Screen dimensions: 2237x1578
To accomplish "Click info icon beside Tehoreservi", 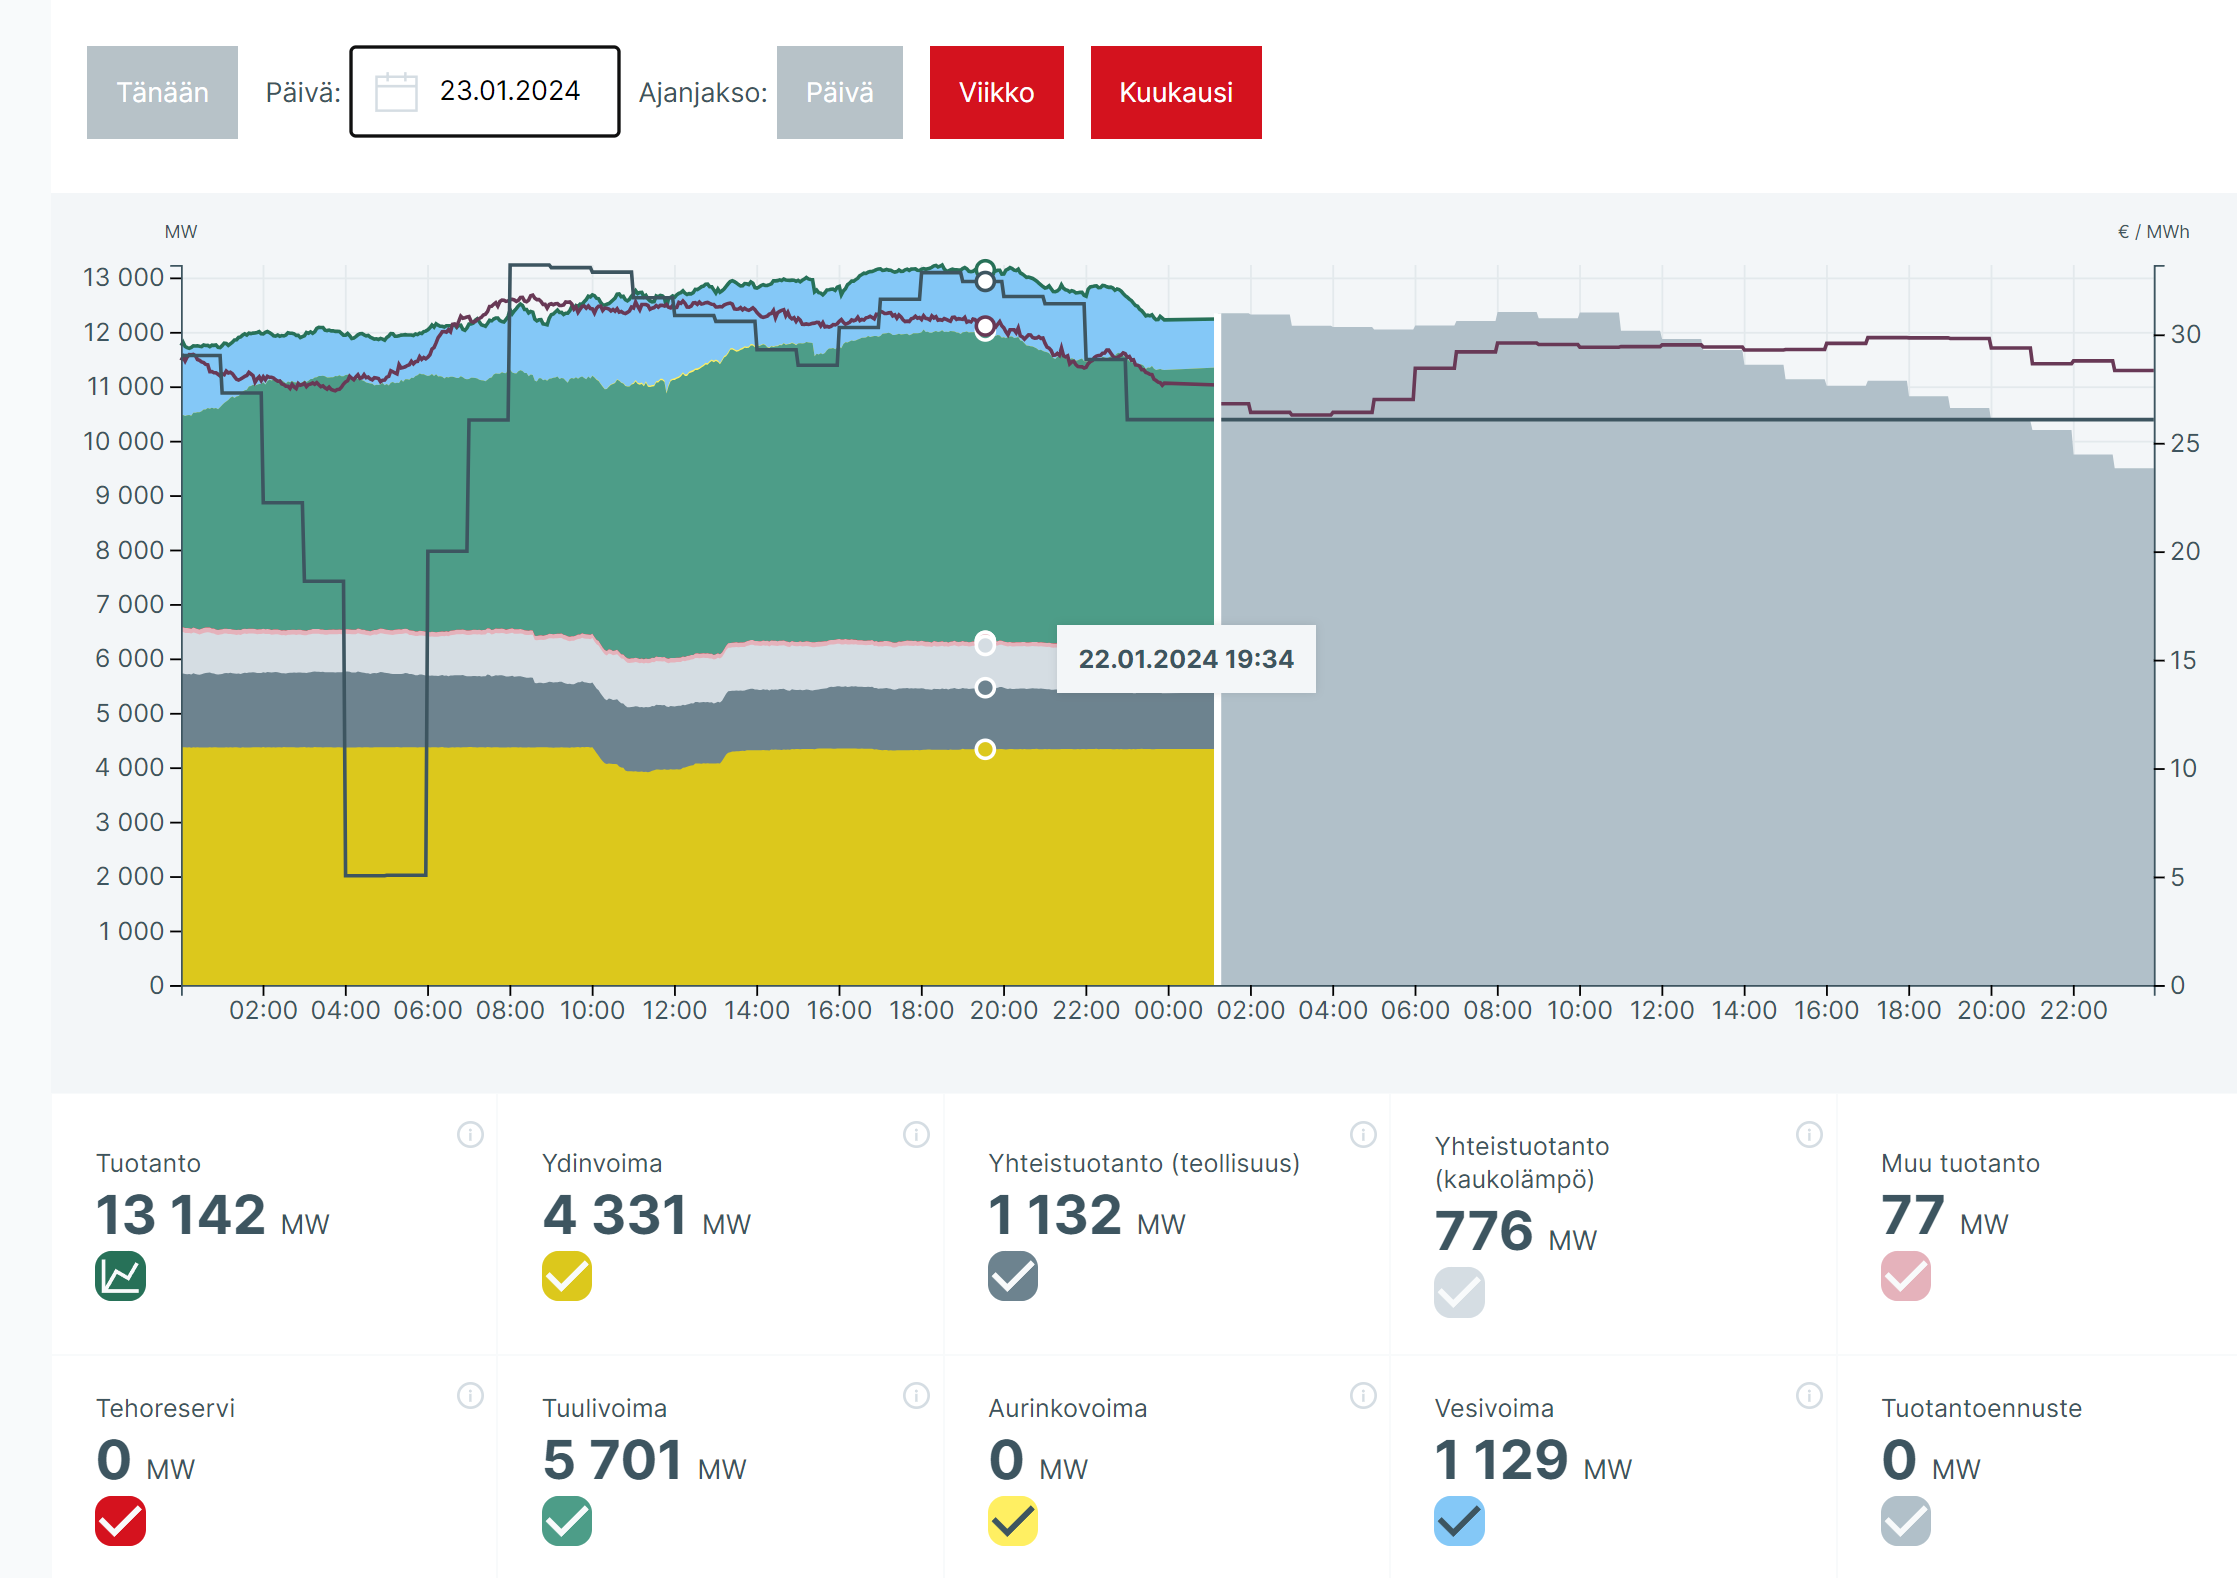I will pyautogui.click(x=470, y=1395).
